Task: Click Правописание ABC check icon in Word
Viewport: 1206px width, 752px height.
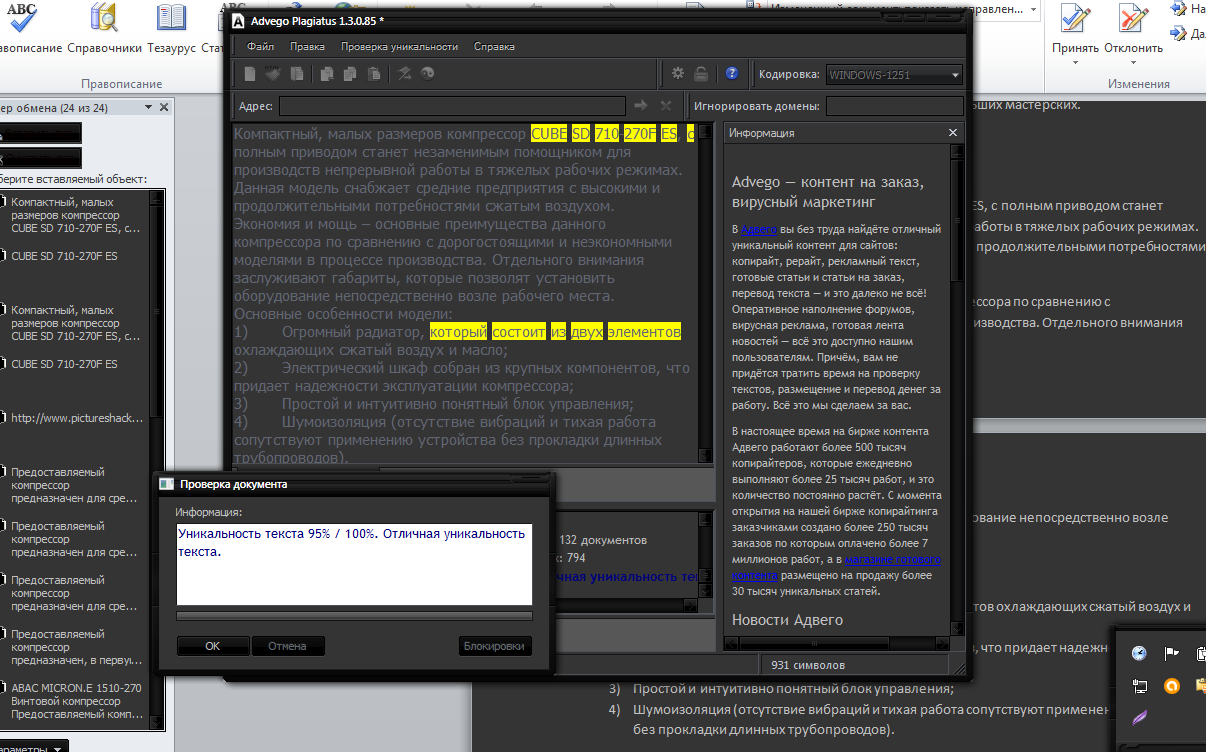Action: 22,17
